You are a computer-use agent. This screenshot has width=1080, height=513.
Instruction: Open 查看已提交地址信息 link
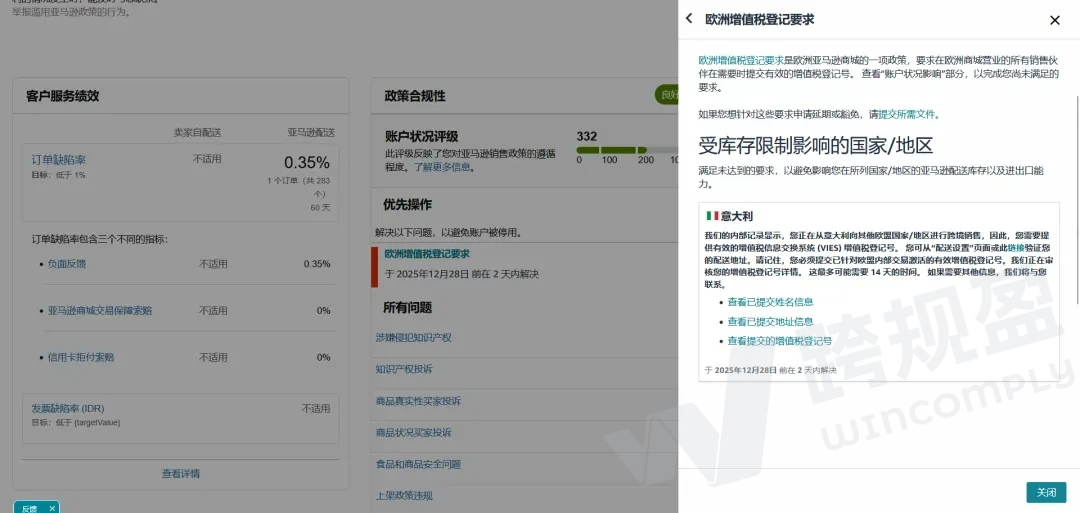click(770, 322)
